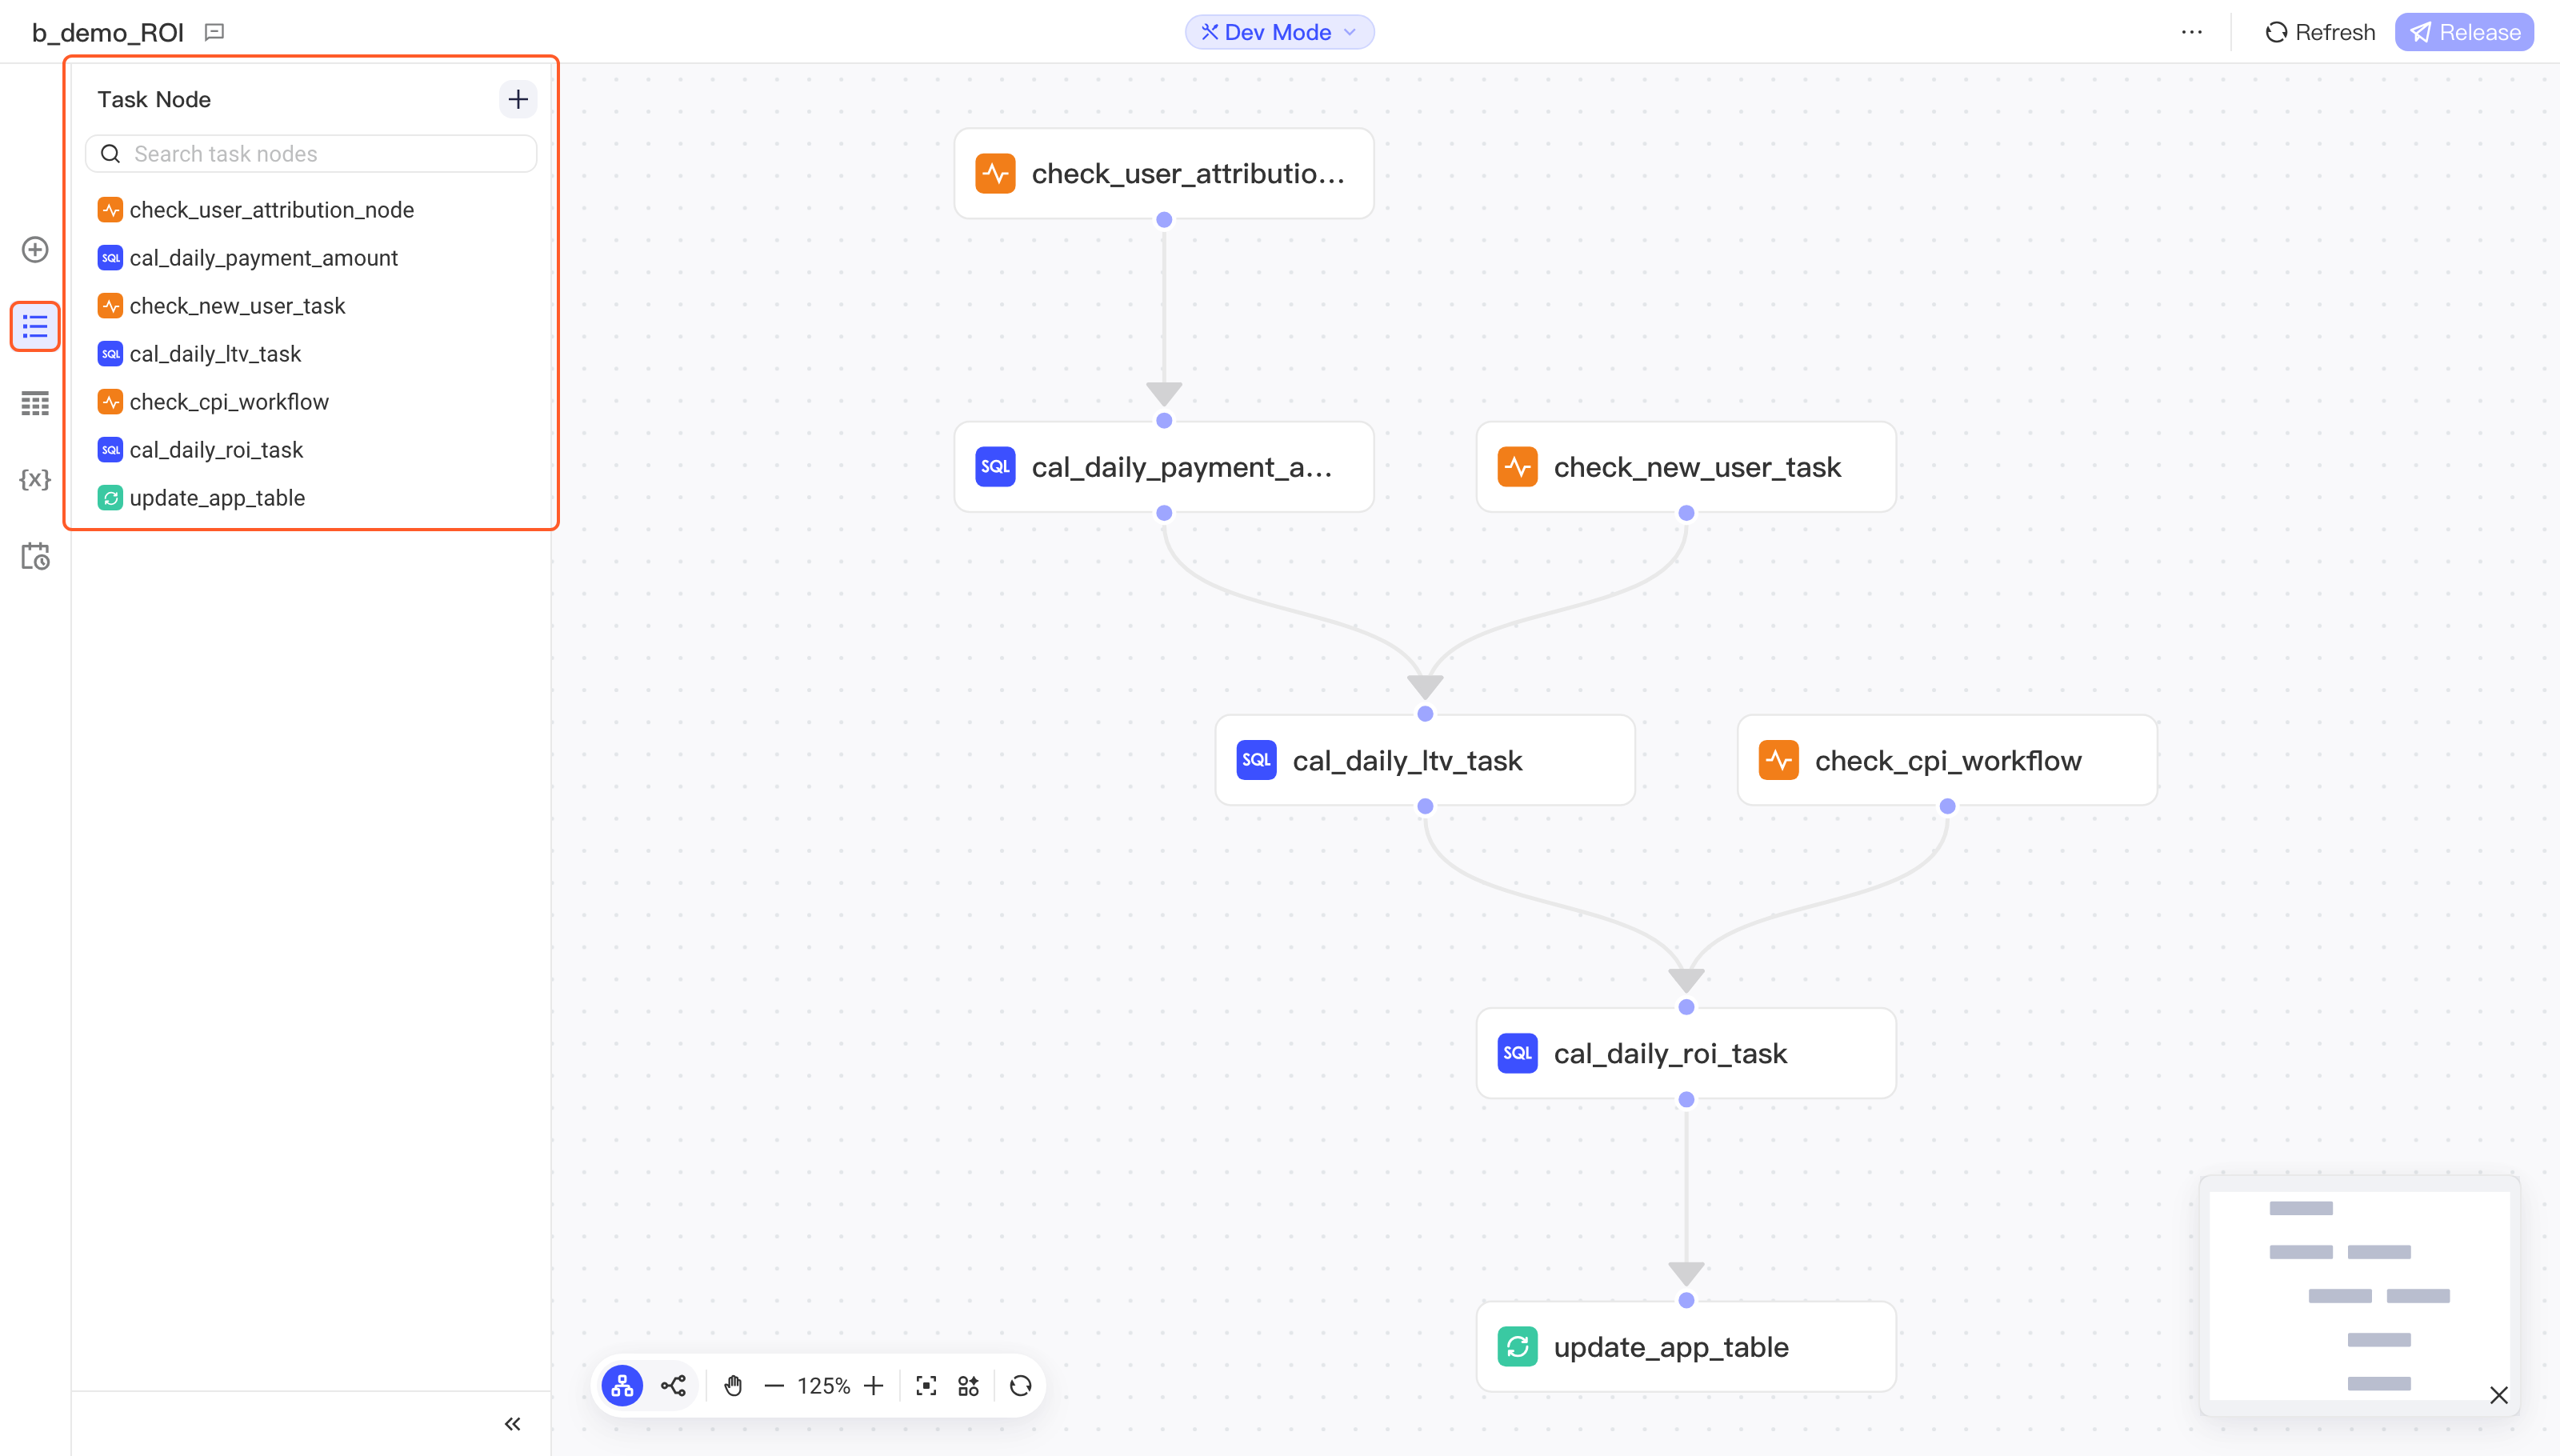2560x1456 pixels.
Task: Open the add-node circle-plus sidebar icon
Action: click(x=35, y=249)
